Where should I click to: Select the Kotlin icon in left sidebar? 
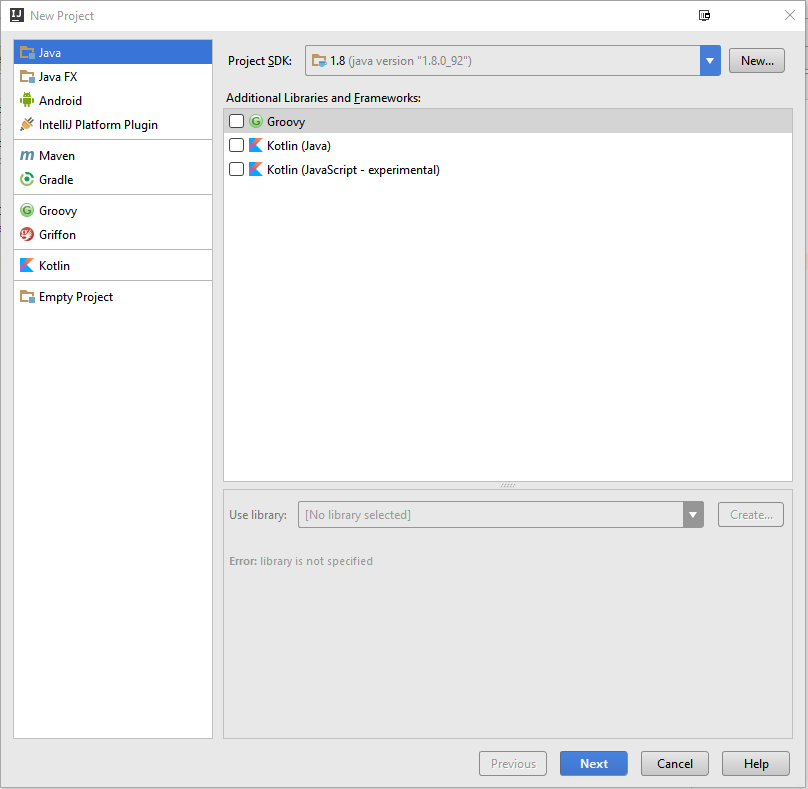27,266
